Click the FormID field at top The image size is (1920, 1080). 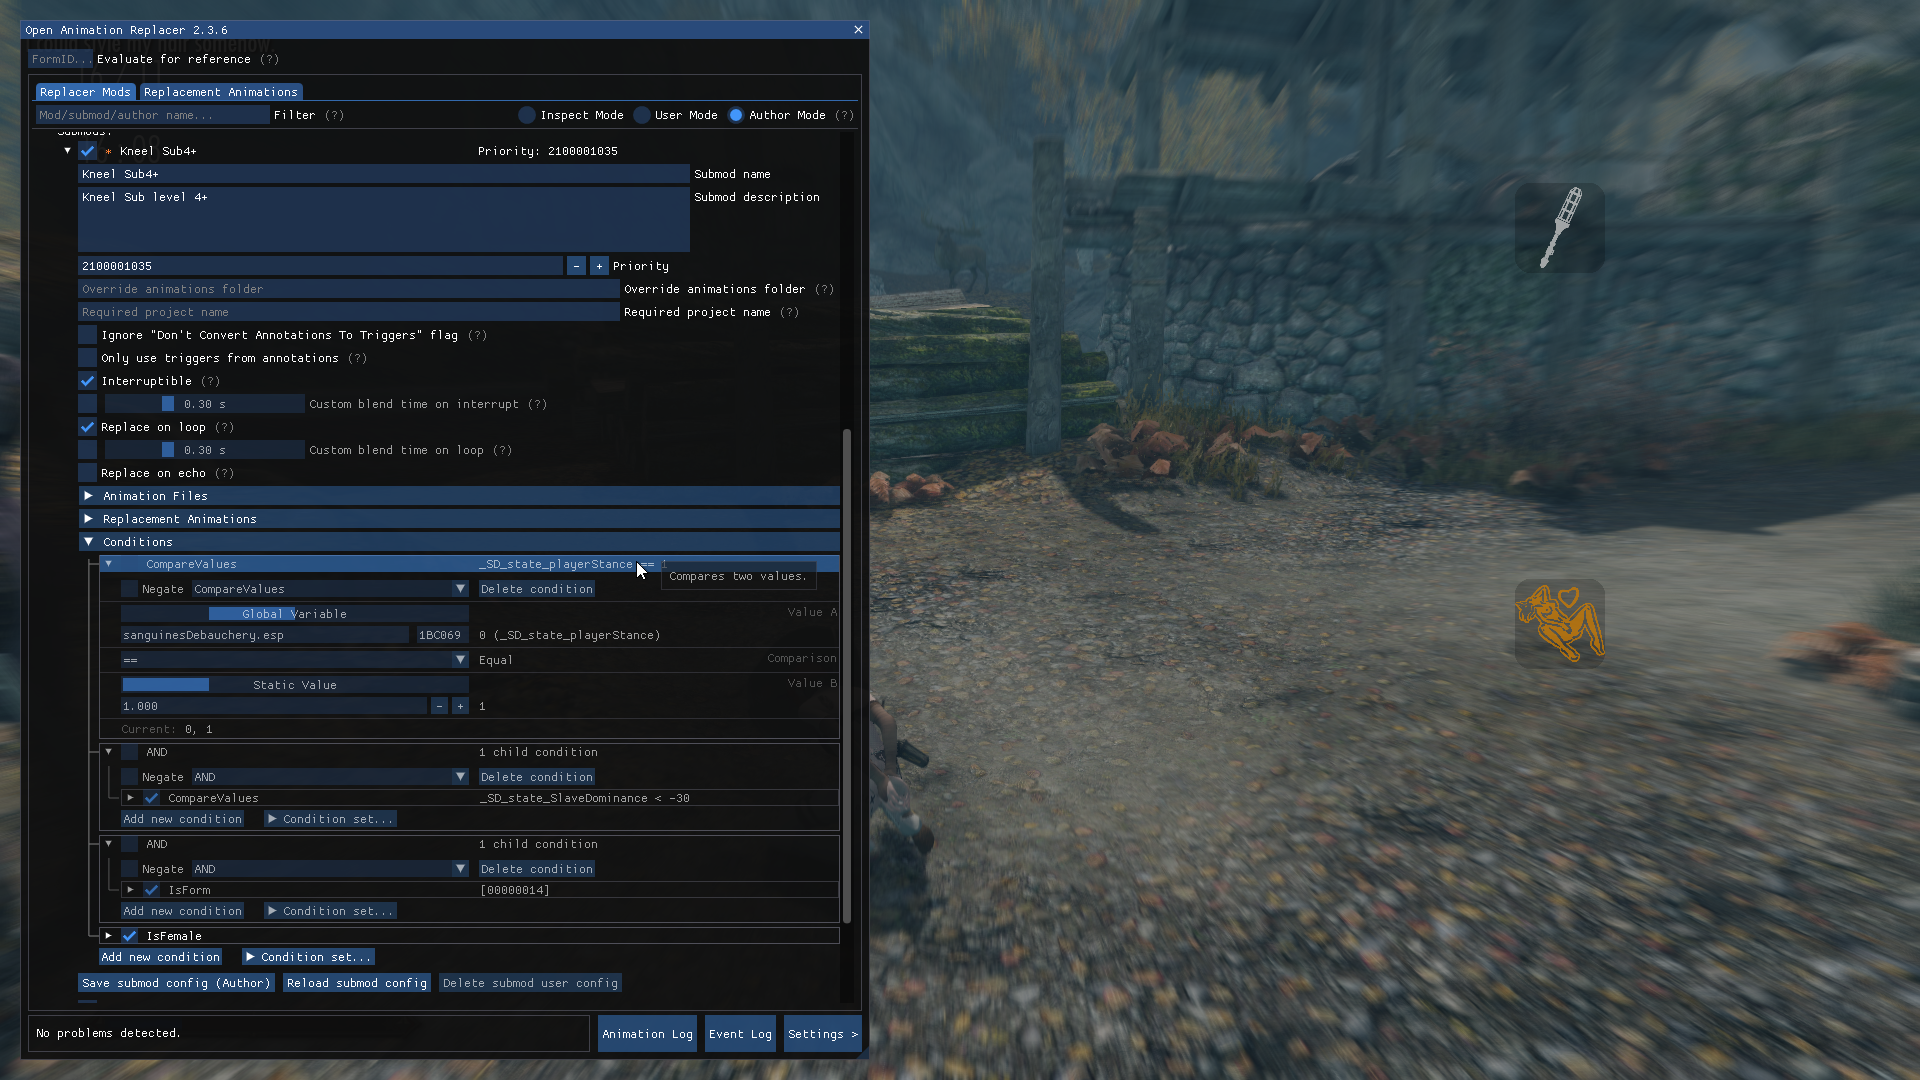click(60, 59)
